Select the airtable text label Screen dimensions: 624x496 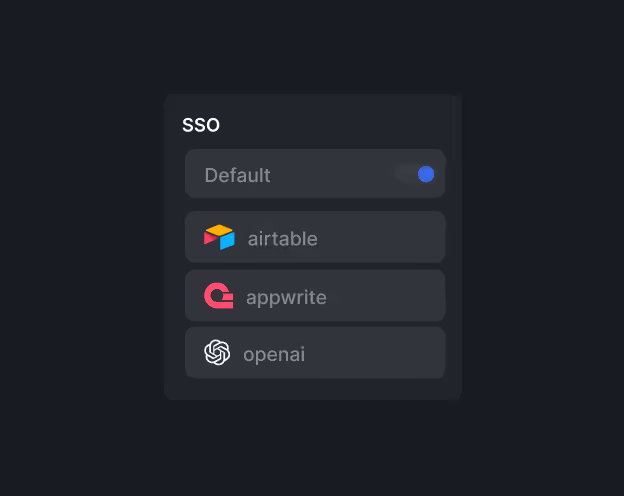pos(282,239)
